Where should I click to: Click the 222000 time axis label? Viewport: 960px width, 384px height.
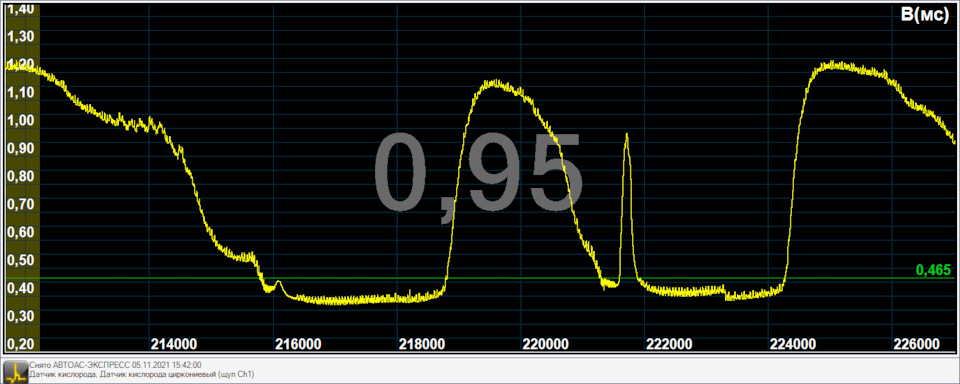point(670,344)
